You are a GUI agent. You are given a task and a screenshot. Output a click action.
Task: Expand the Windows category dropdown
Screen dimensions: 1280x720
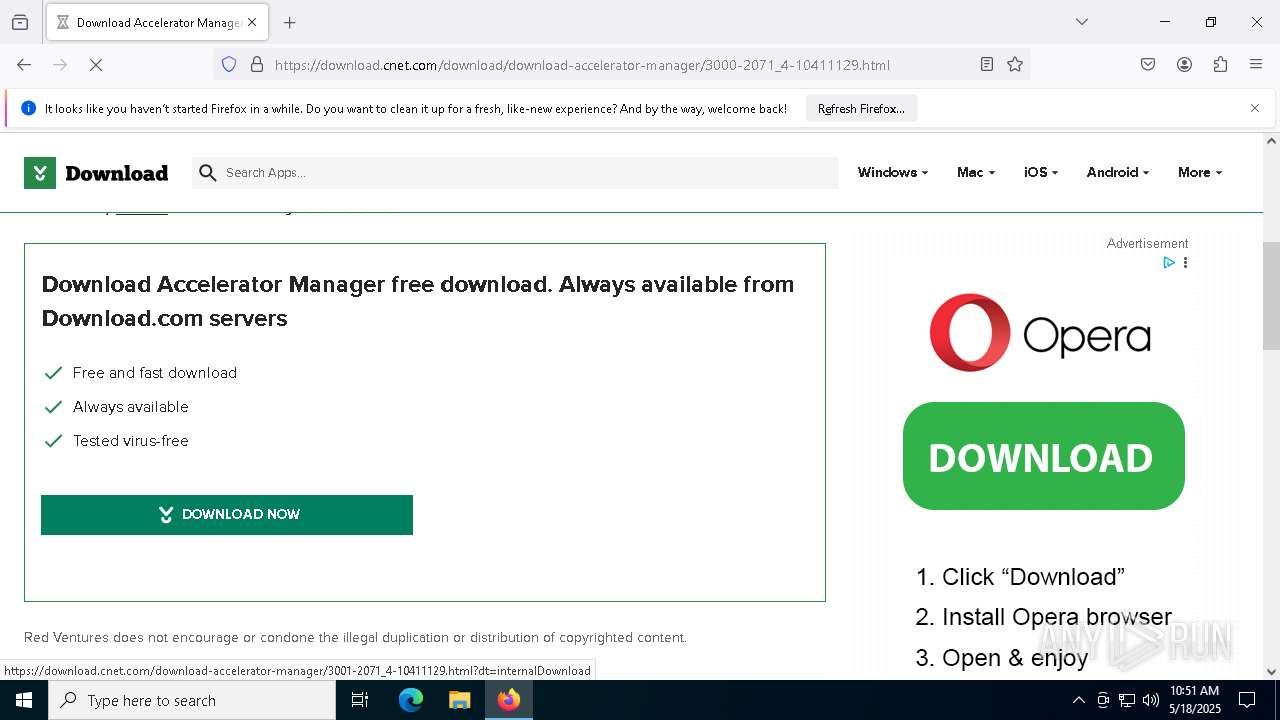893,173
